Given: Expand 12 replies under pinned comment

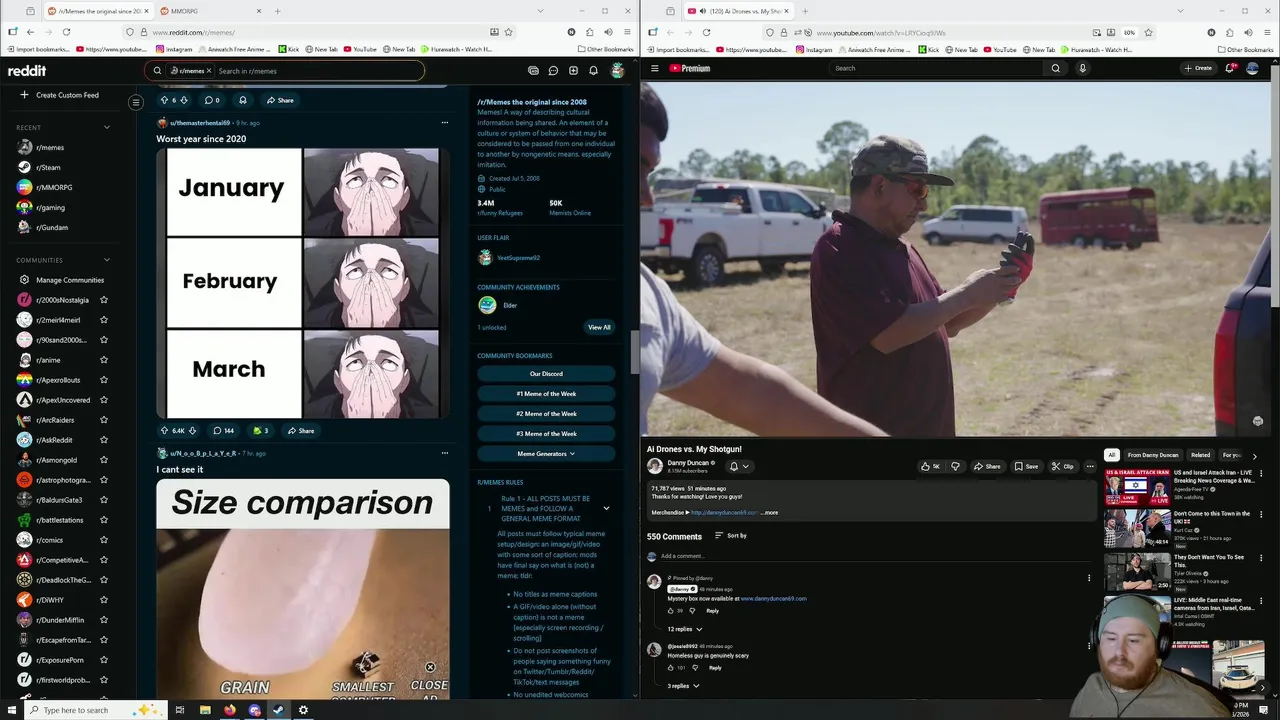Looking at the screenshot, I should [685, 629].
